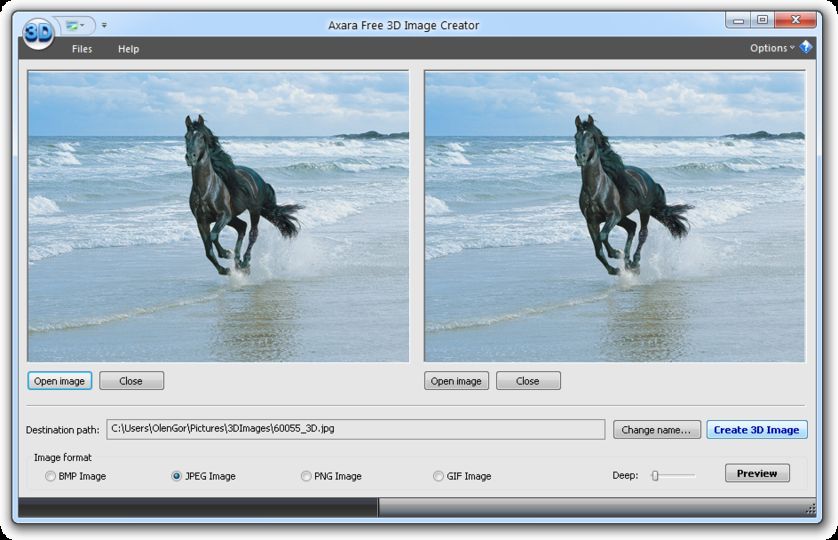Select the JPEG Image radio button

tap(178, 476)
